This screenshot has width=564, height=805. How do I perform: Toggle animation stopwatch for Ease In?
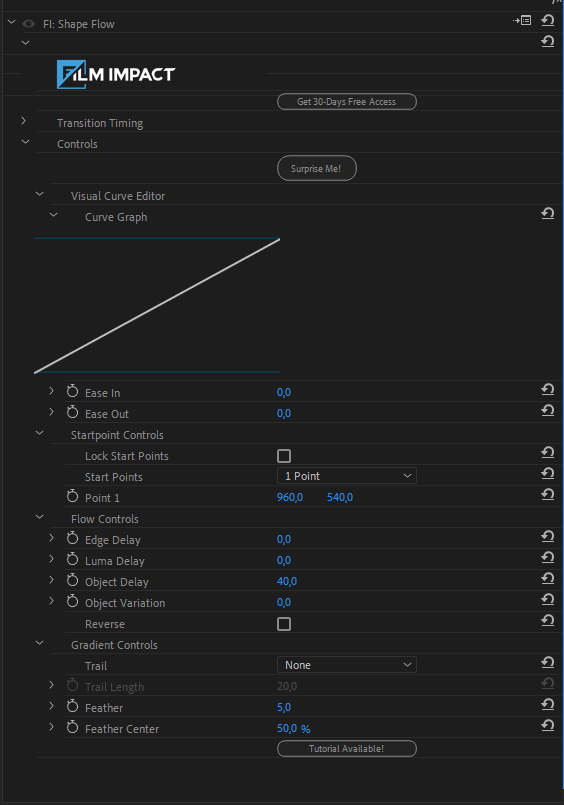click(72, 392)
